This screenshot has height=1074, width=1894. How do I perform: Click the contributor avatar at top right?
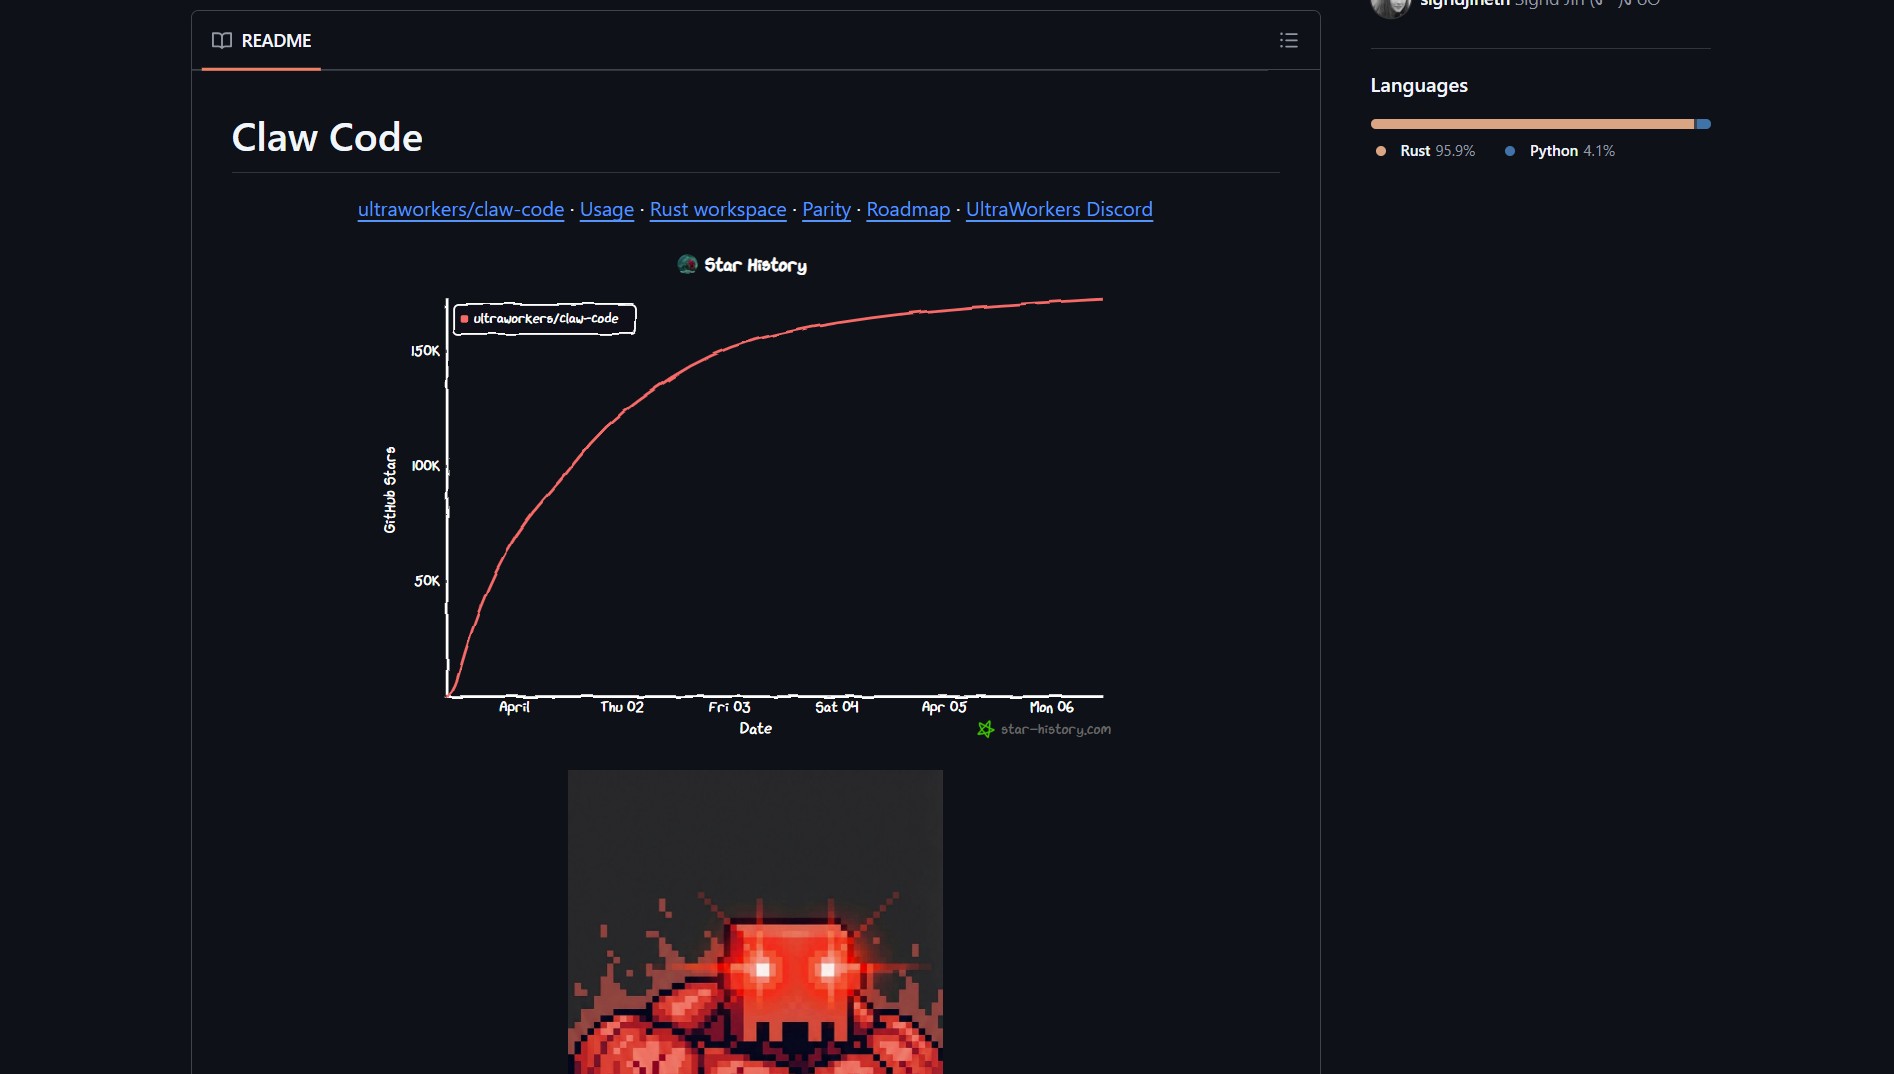tap(1389, 6)
